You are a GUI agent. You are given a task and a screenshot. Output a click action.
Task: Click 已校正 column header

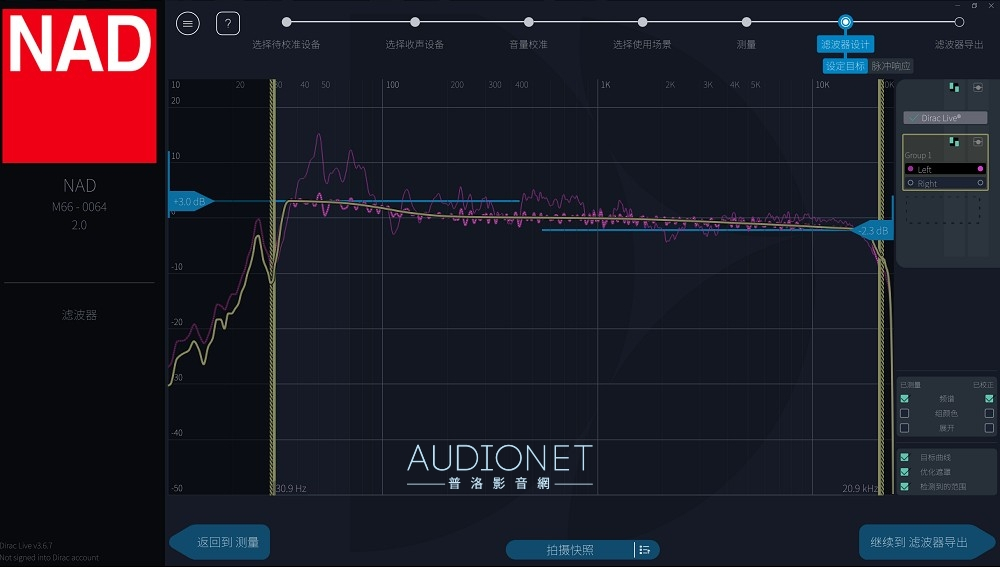(983, 385)
